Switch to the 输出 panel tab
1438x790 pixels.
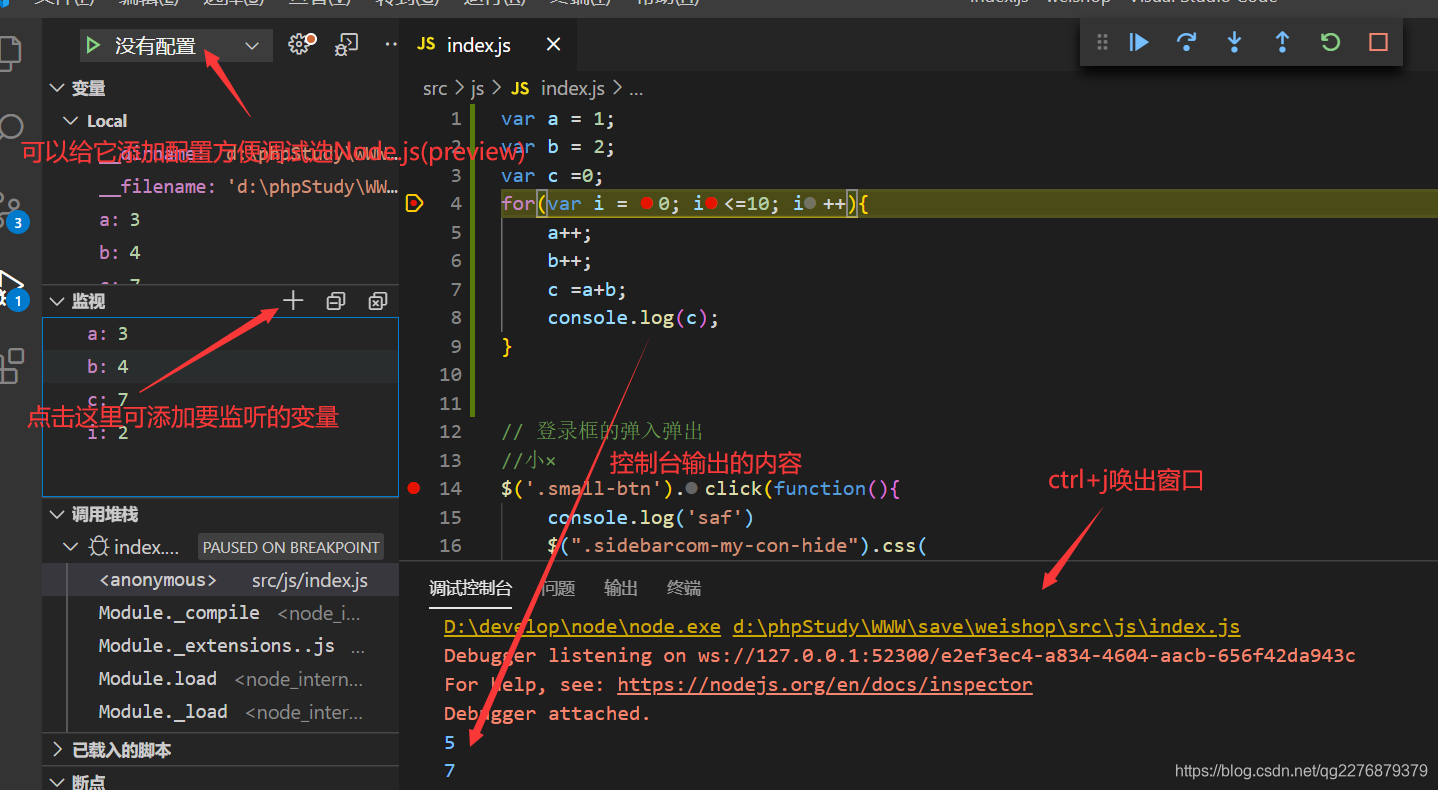coord(621,588)
